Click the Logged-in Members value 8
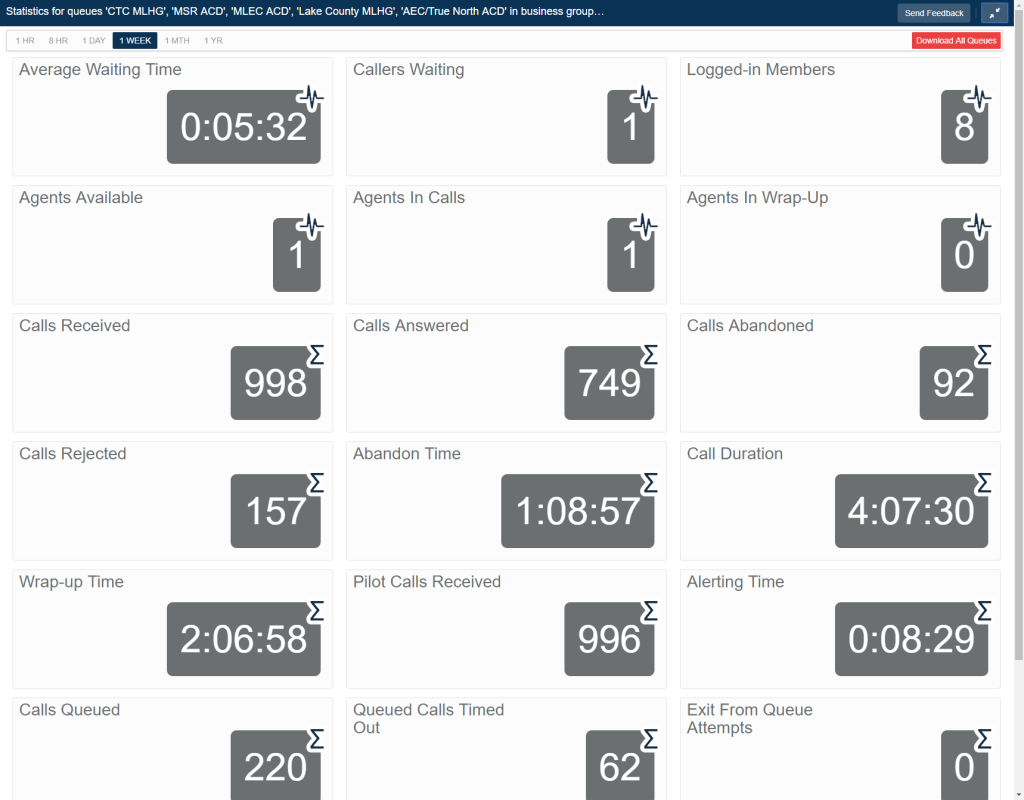The image size is (1024, 800). (x=964, y=127)
